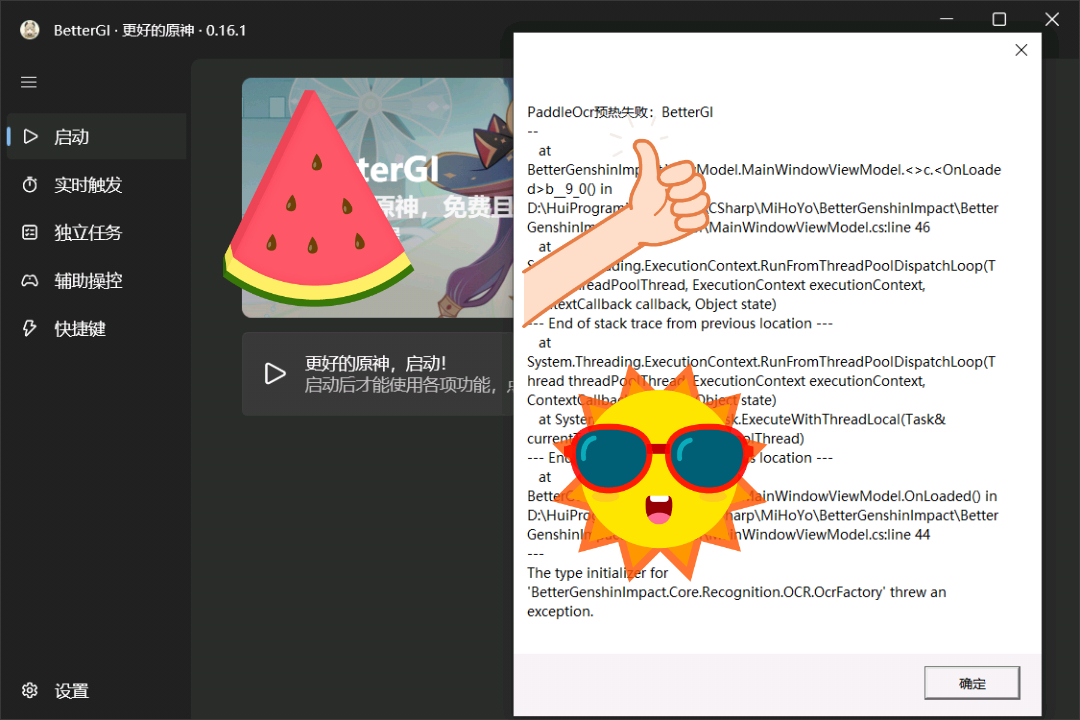This screenshot has width=1080, height=720.
Task: Click the stopwatch icon beside 实时触发
Action: click(x=30, y=185)
